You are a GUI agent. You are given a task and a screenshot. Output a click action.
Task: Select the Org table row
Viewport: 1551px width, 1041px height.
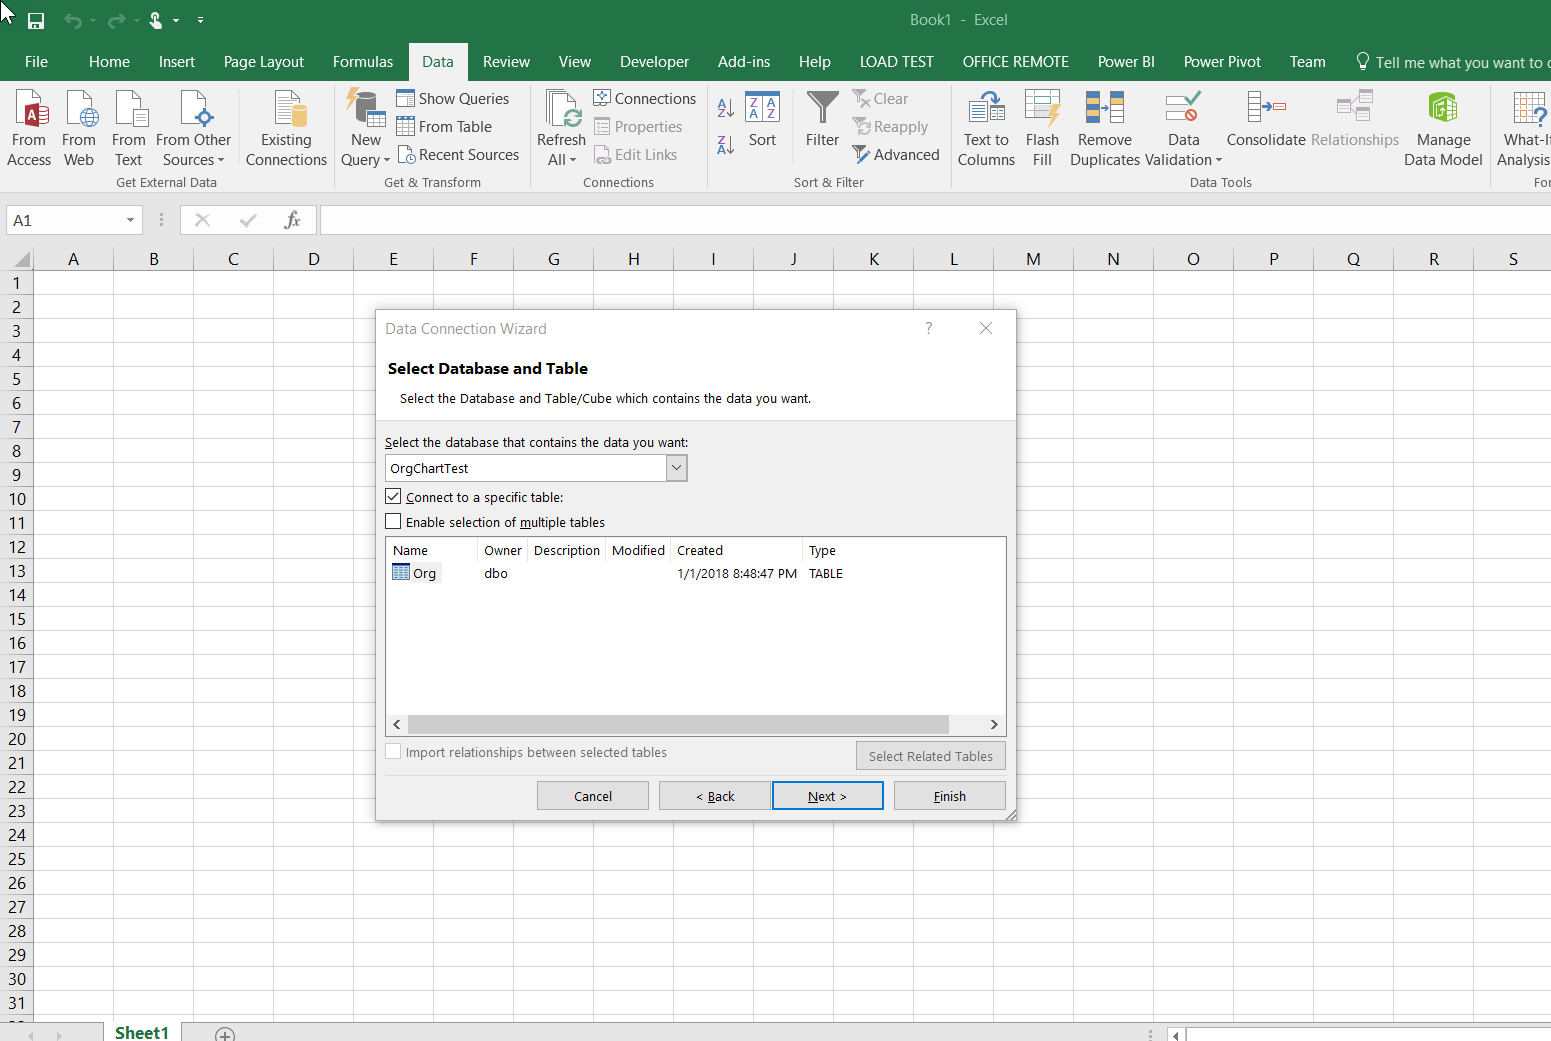click(x=423, y=572)
